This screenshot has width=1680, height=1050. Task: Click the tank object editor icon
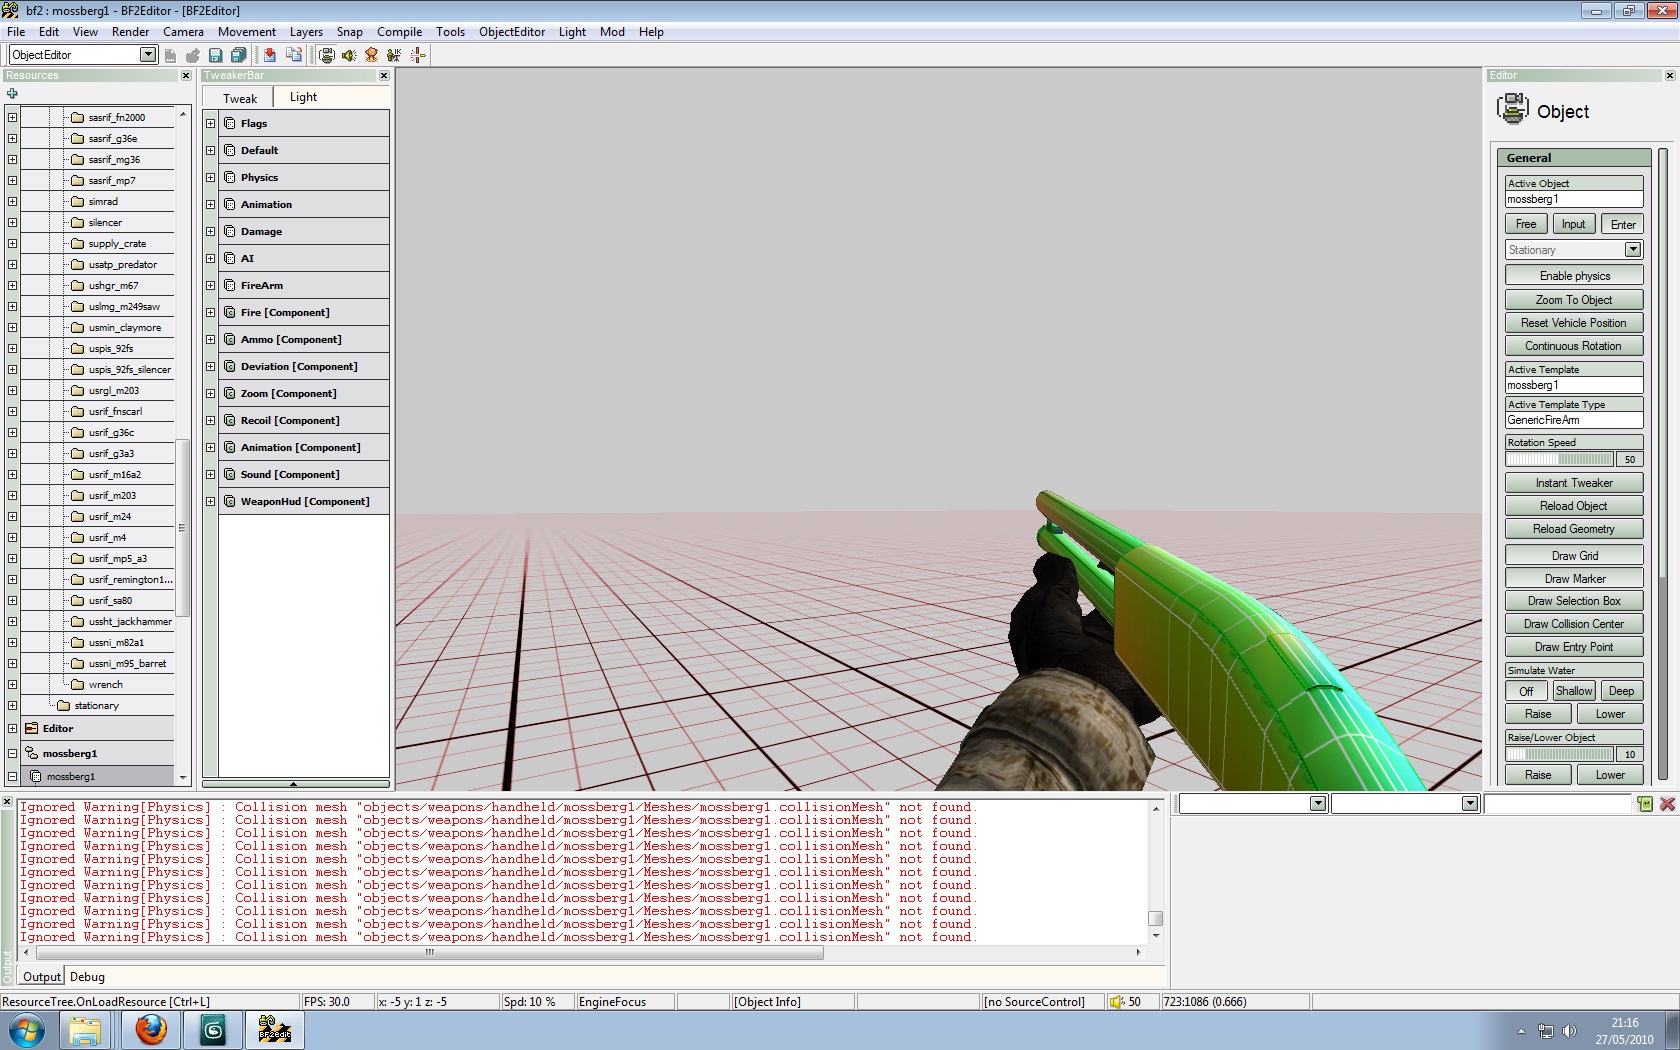(327, 55)
